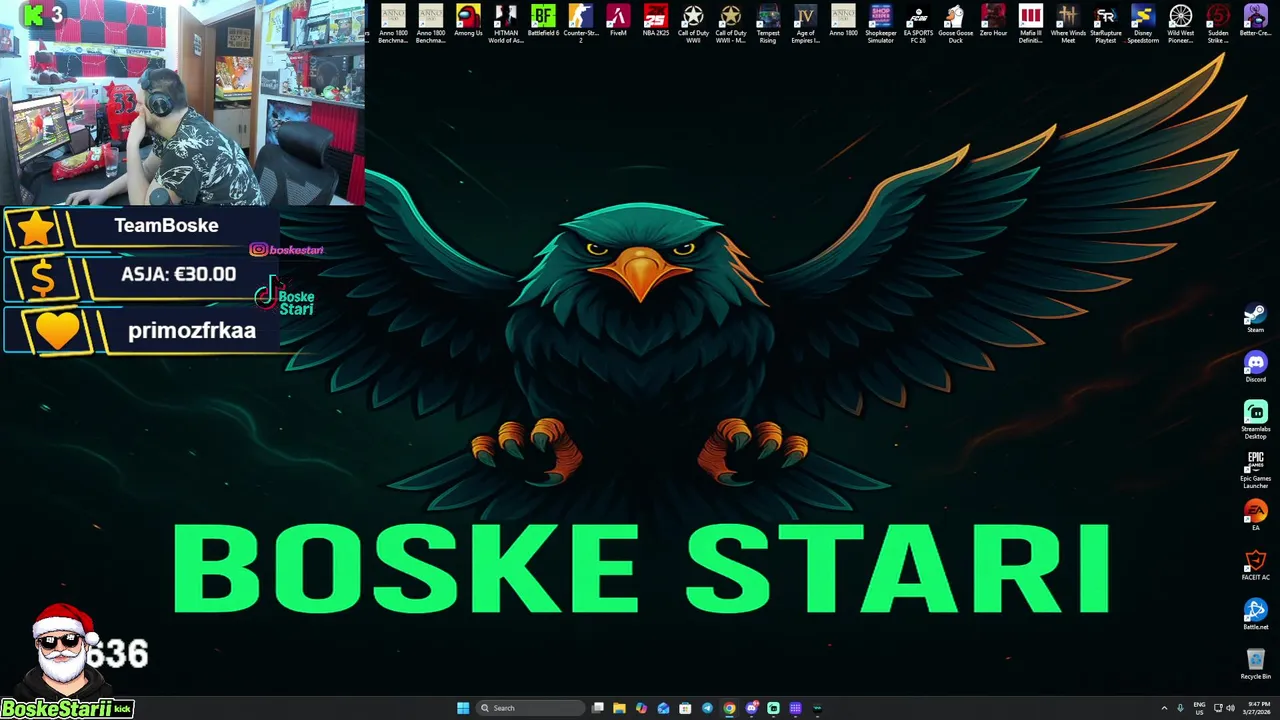Open the Among Us desktop shortcut
The height and width of the screenshot is (720, 1280).
tap(468, 21)
